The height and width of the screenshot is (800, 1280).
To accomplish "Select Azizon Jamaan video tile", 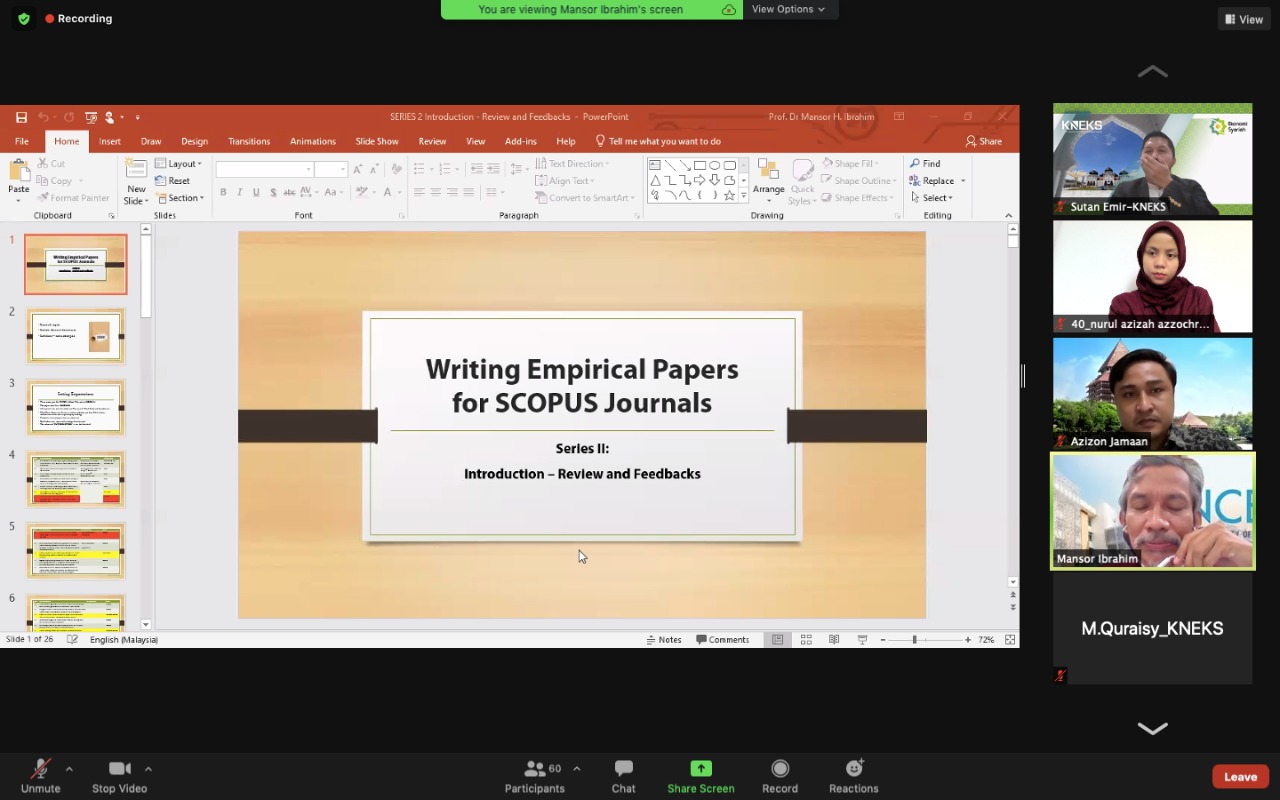I will [x=1152, y=394].
